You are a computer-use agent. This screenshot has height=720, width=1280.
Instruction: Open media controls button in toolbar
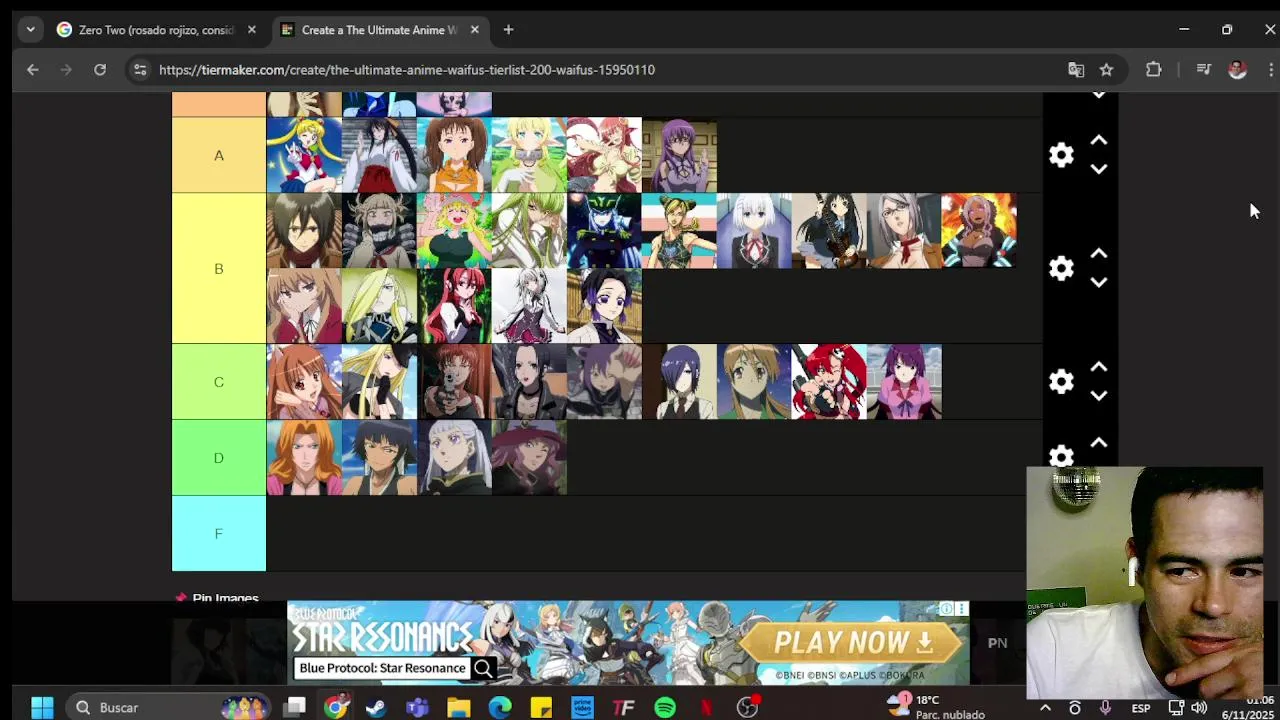coord(1204,69)
